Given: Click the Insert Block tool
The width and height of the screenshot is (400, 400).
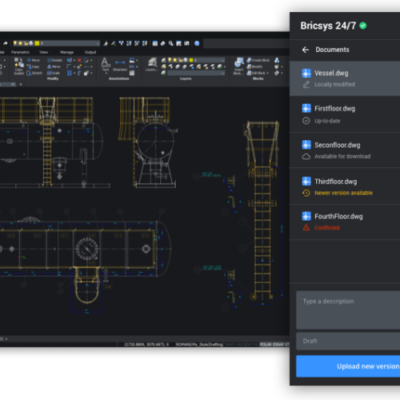Looking at the screenshot, I should click(x=239, y=66).
